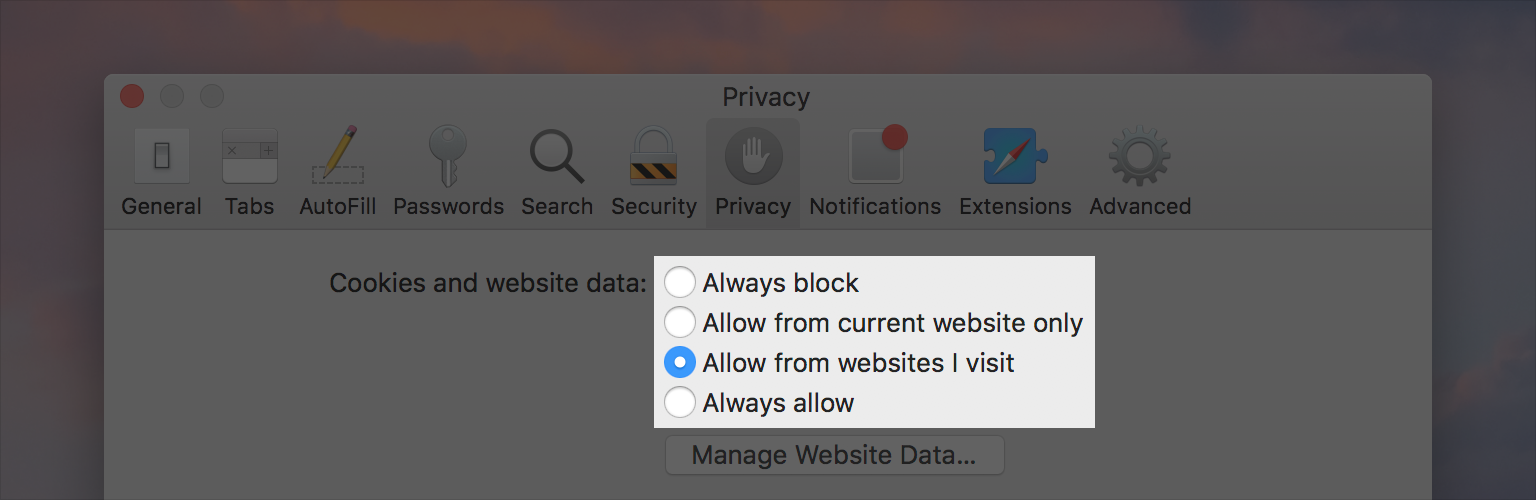Click the Advanced tab label
The height and width of the screenshot is (500, 1536).
coord(1140,206)
